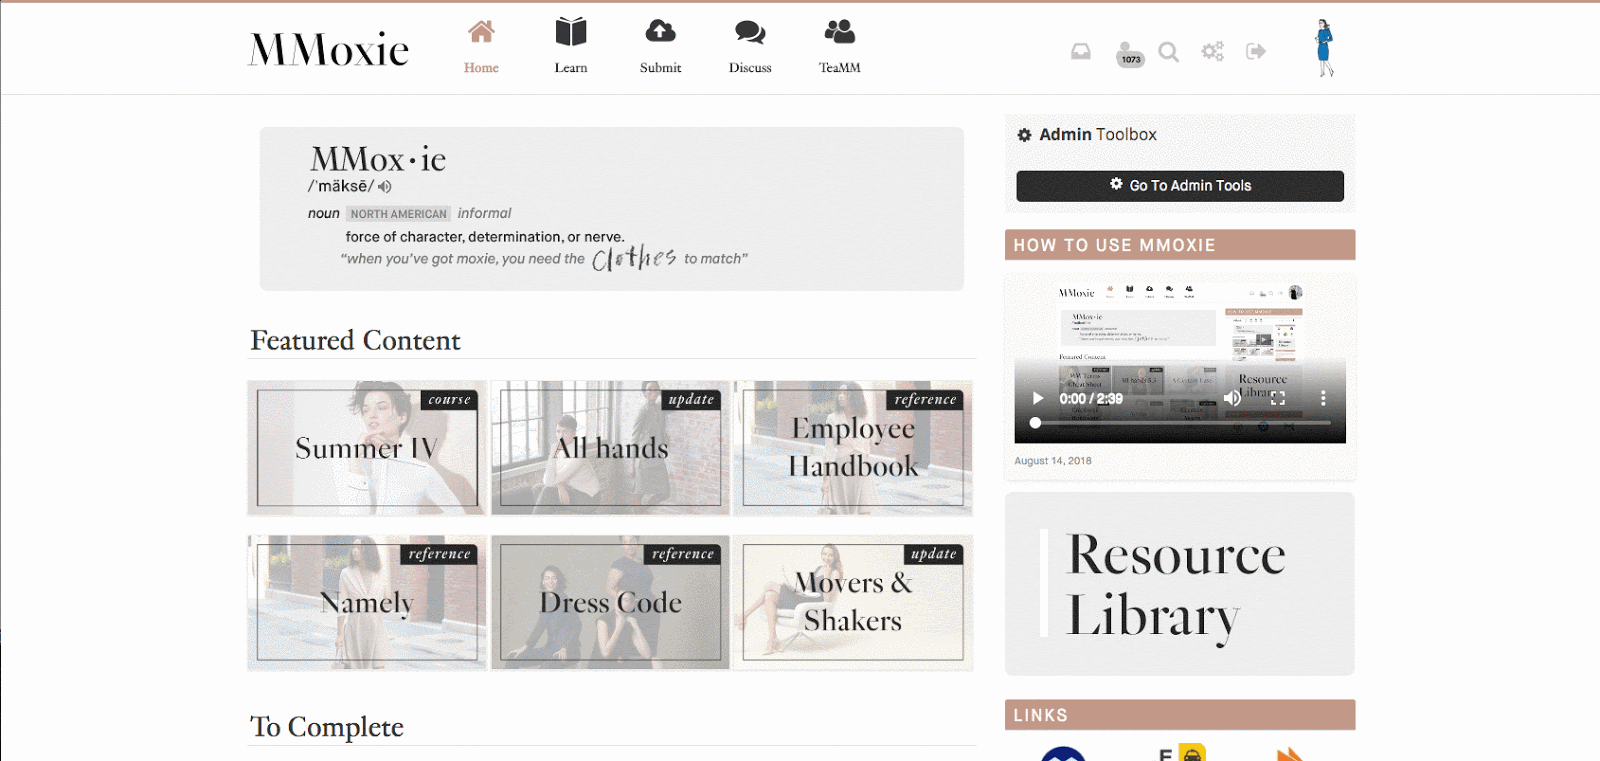Image resolution: width=1600 pixels, height=761 pixels.
Task: Open the Submit menu item
Action: [660, 46]
